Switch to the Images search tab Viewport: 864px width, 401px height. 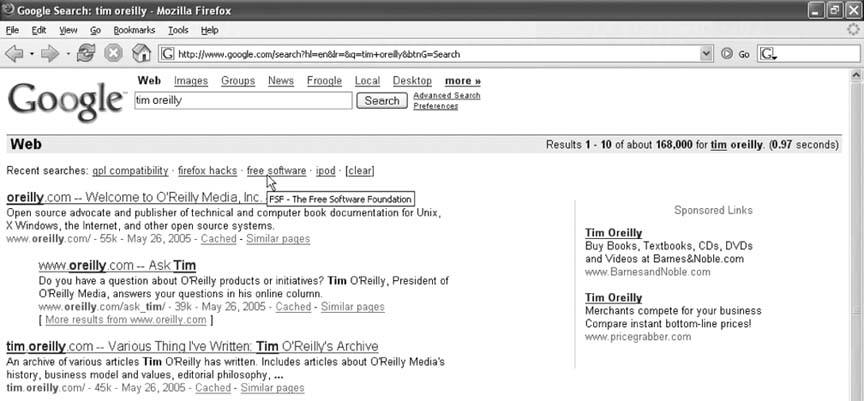[x=191, y=81]
